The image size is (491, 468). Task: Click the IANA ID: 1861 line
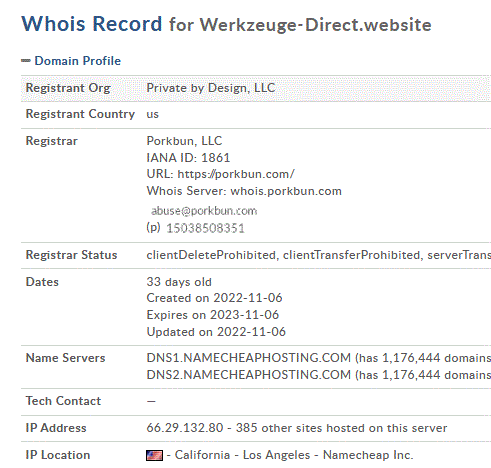tap(188, 158)
